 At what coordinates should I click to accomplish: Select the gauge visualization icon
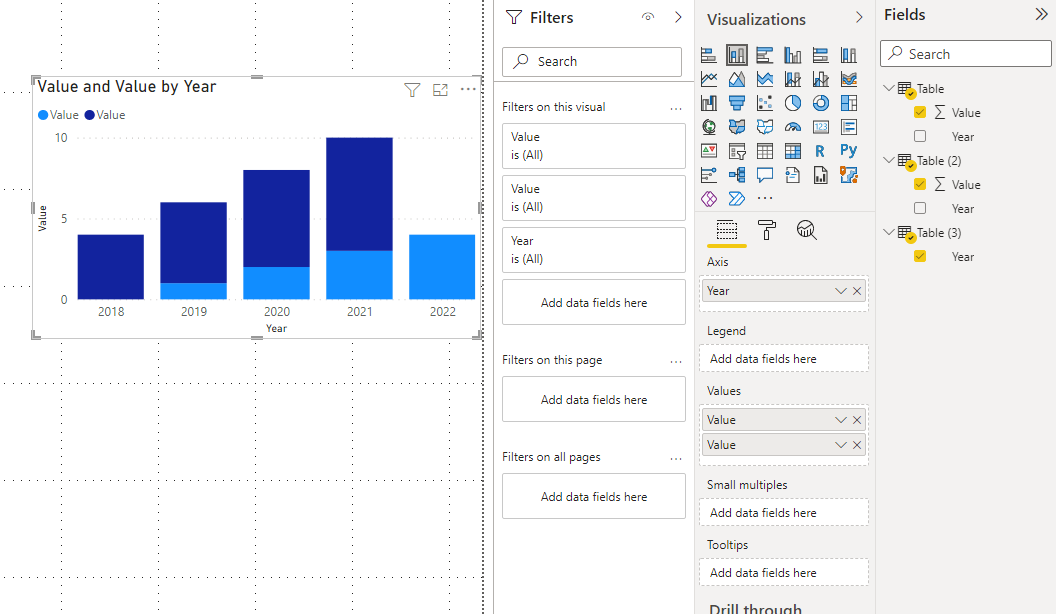pyautogui.click(x=793, y=127)
